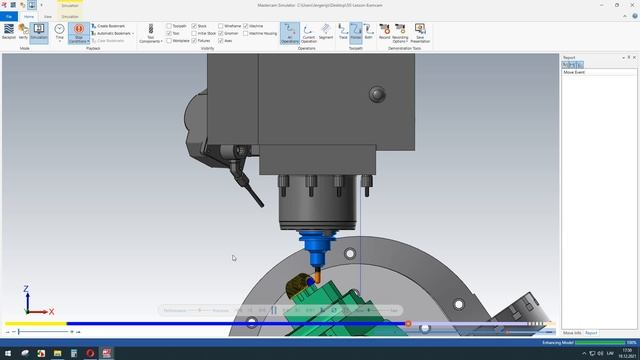The width and height of the screenshot is (640, 360).
Task: Select Simulation mode button
Action: (39, 32)
